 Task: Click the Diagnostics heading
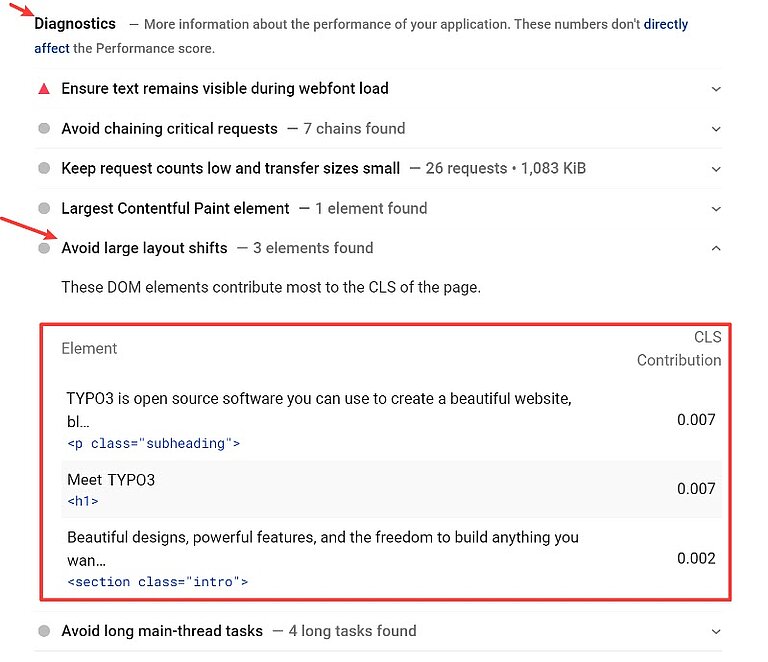pyautogui.click(x=75, y=24)
